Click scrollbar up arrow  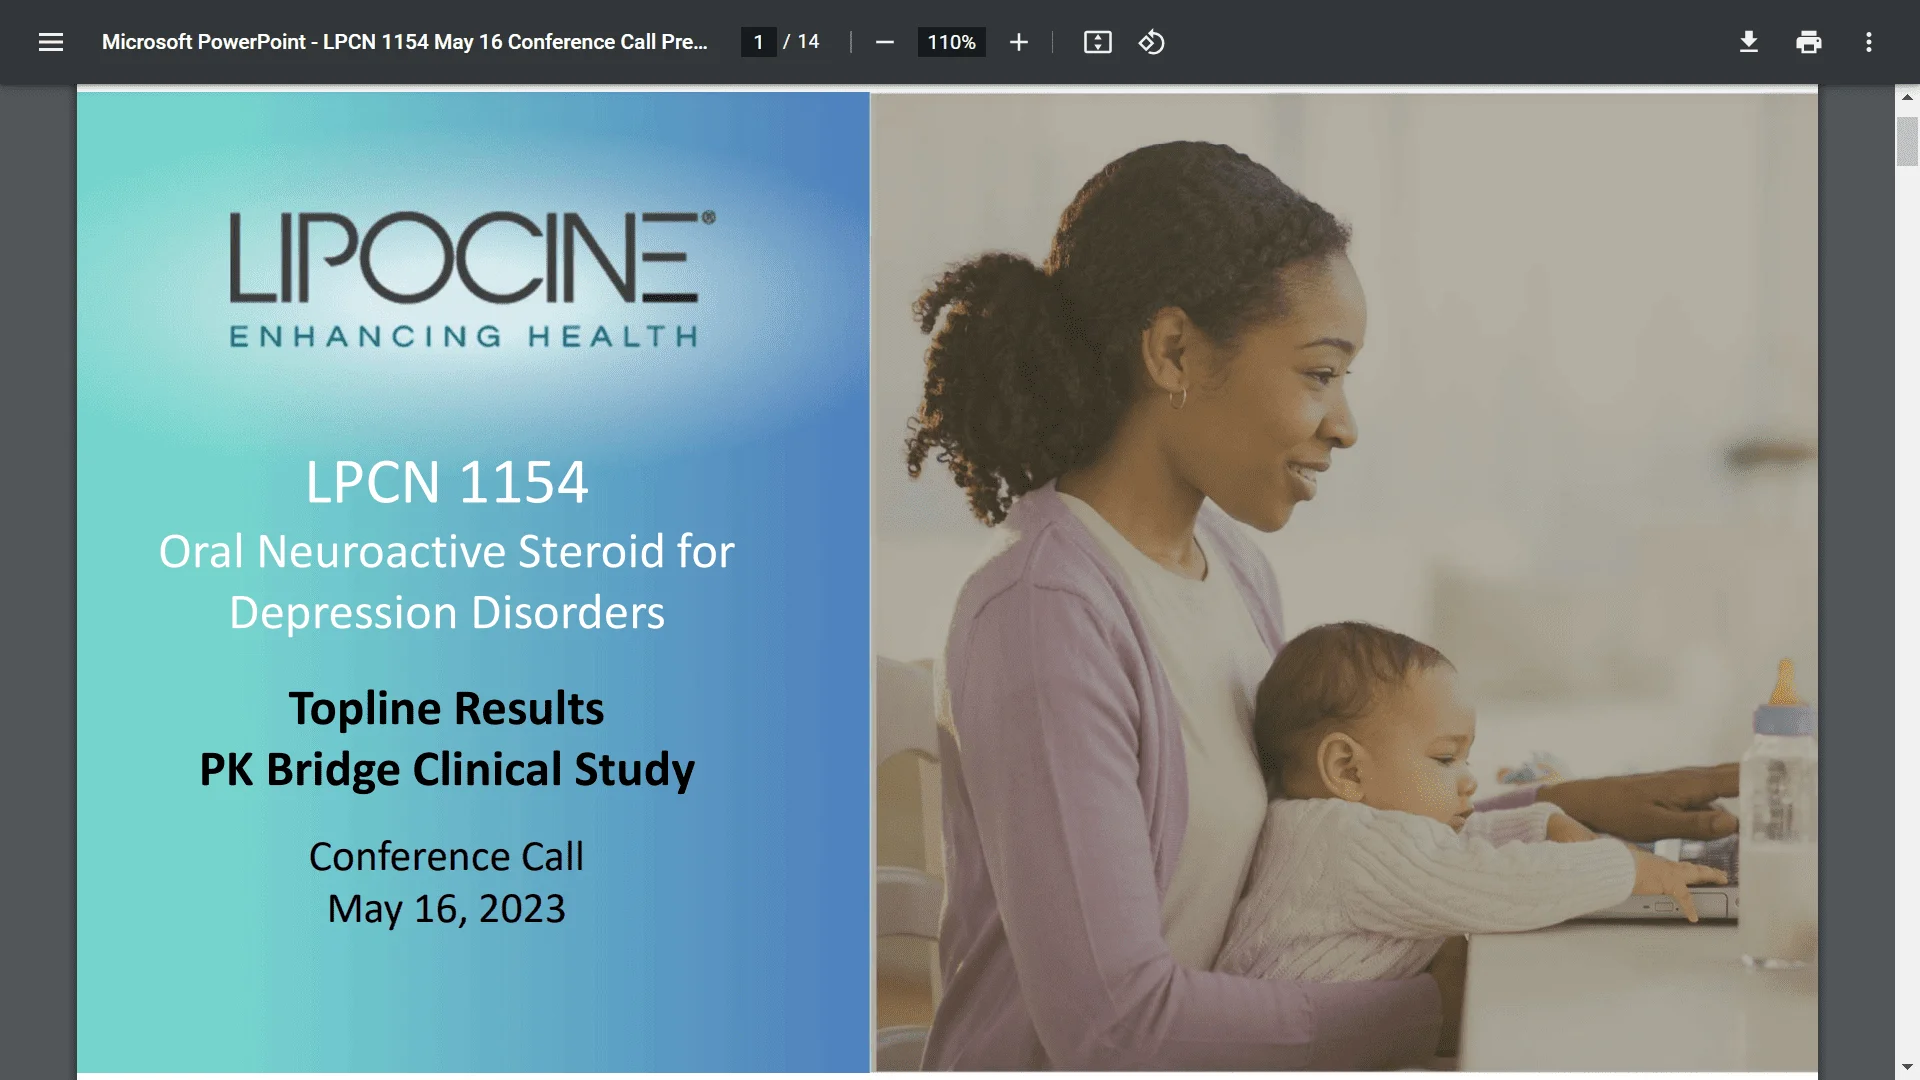1907,97
